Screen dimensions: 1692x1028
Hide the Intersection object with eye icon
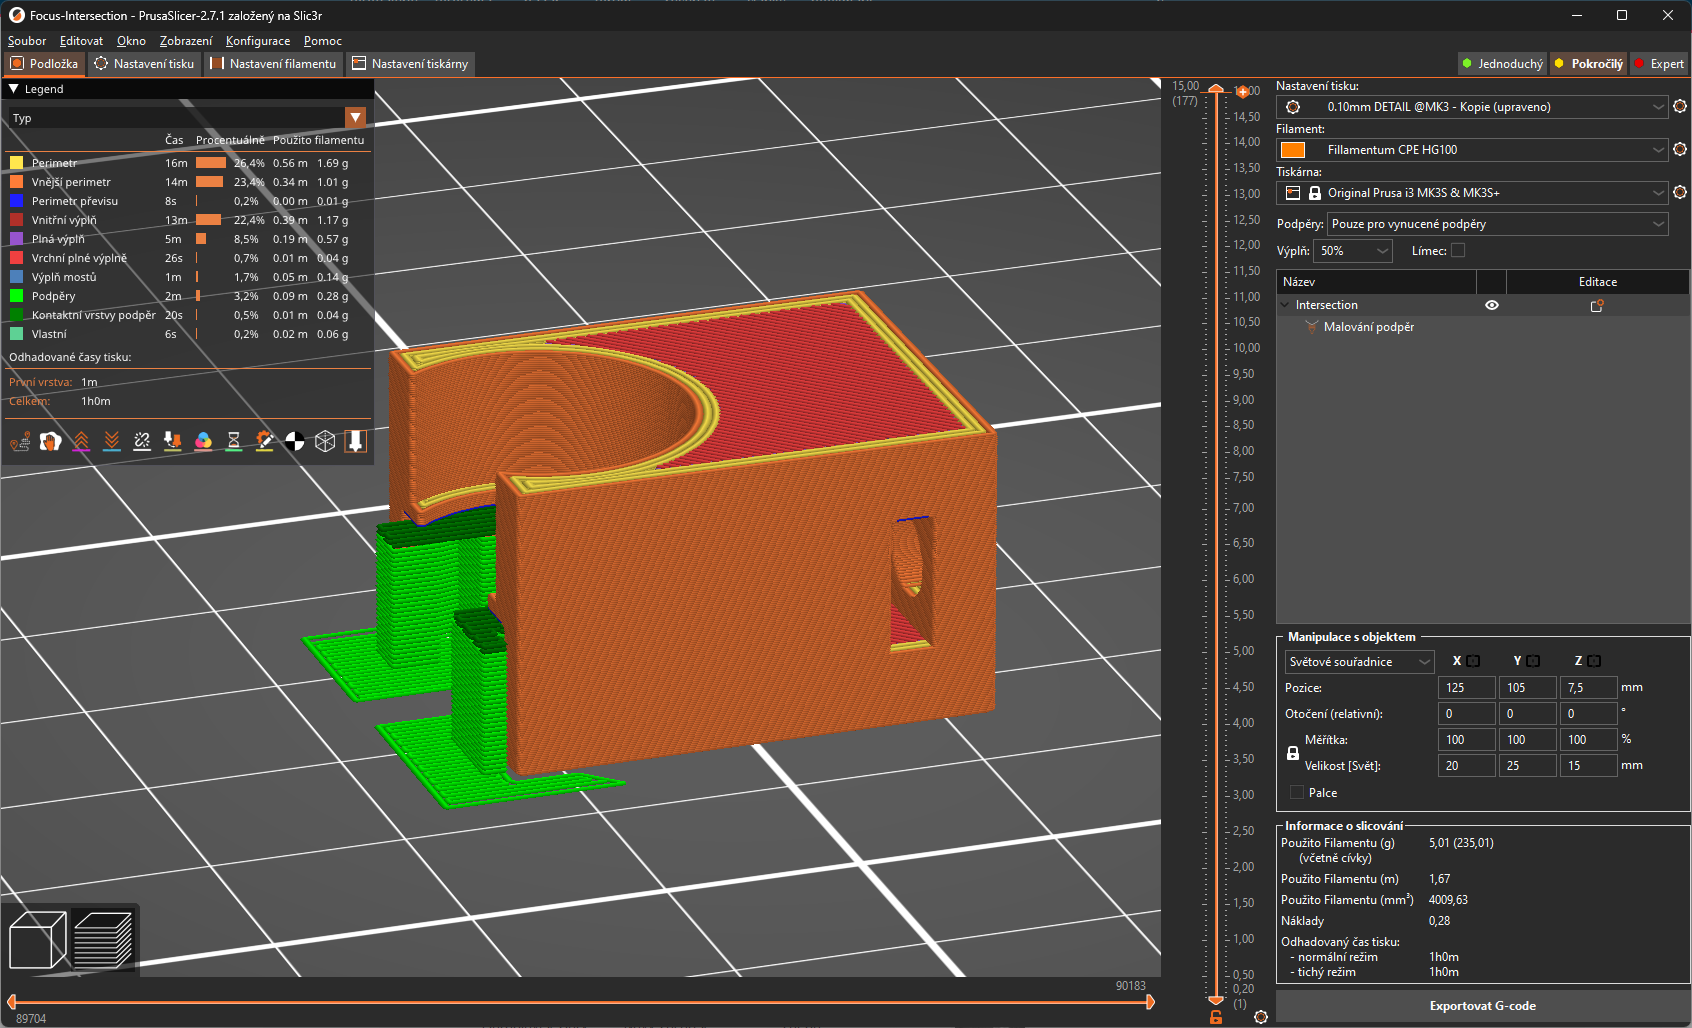click(x=1491, y=306)
